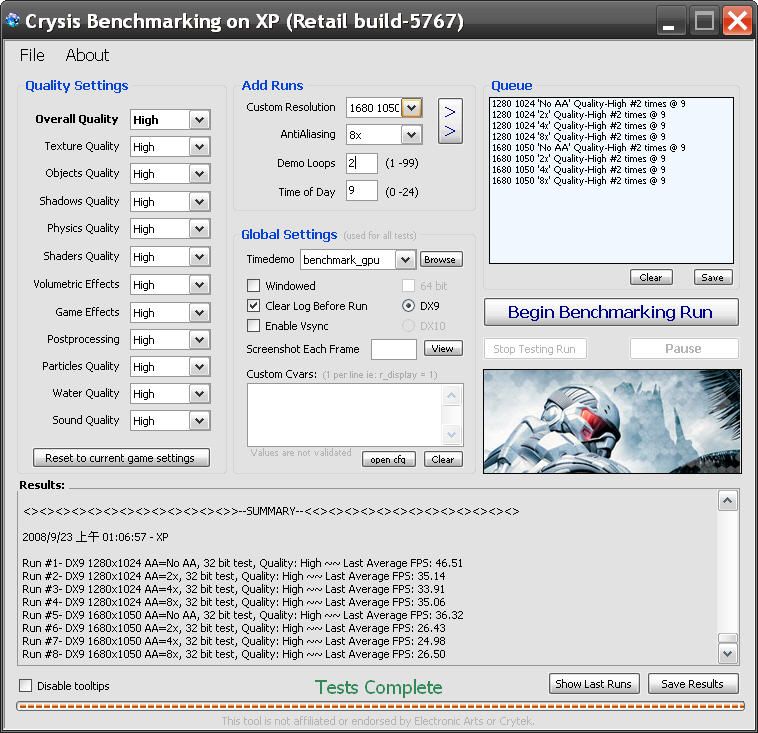Viewport: 758px width, 733px height.
Task: Expand Postprocessing dropdown
Action: click(x=199, y=340)
